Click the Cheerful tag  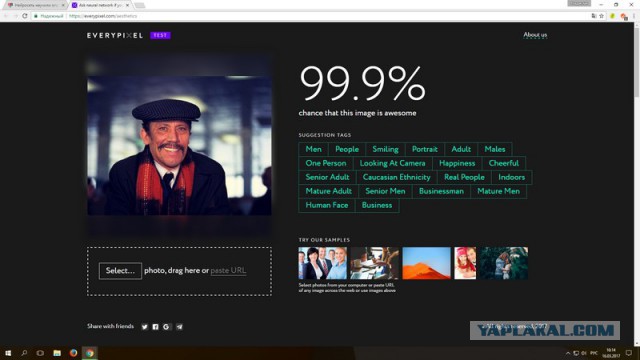tap(504, 163)
